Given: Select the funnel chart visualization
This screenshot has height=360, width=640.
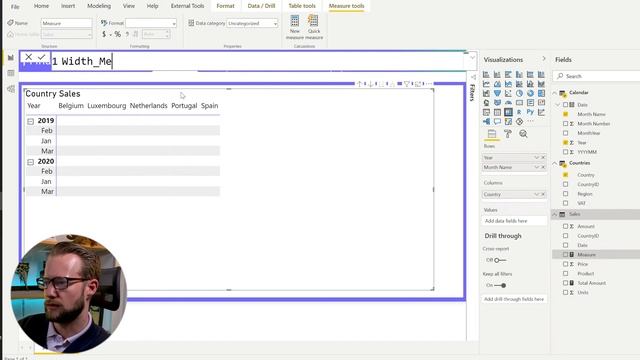Looking at the screenshot, I should click(497, 93).
